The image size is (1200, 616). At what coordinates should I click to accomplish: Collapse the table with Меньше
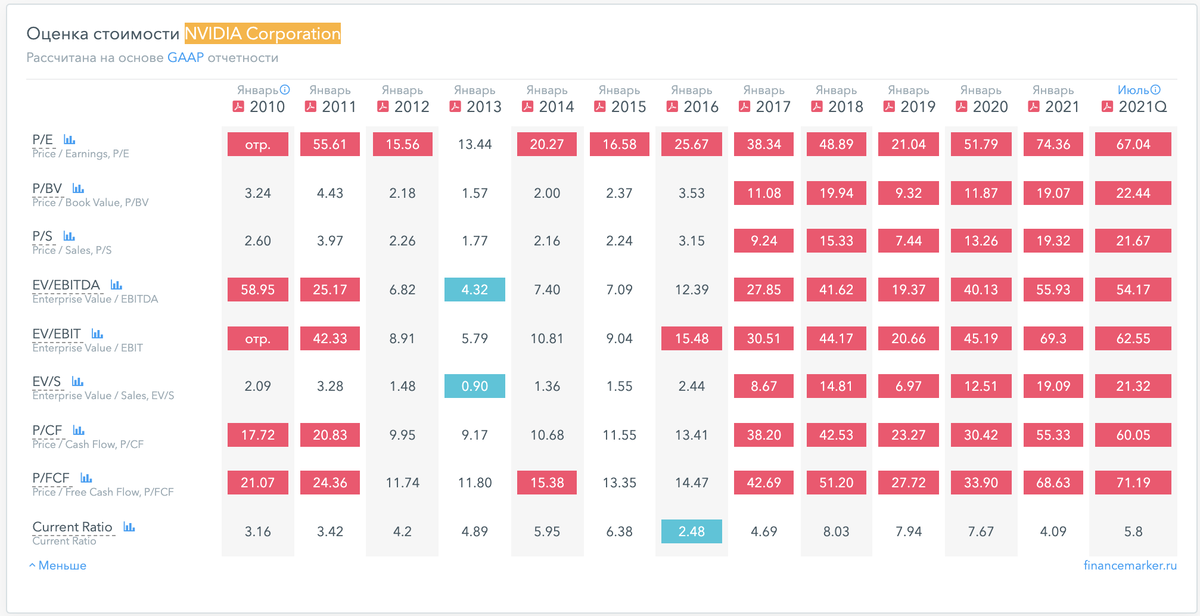point(58,565)
